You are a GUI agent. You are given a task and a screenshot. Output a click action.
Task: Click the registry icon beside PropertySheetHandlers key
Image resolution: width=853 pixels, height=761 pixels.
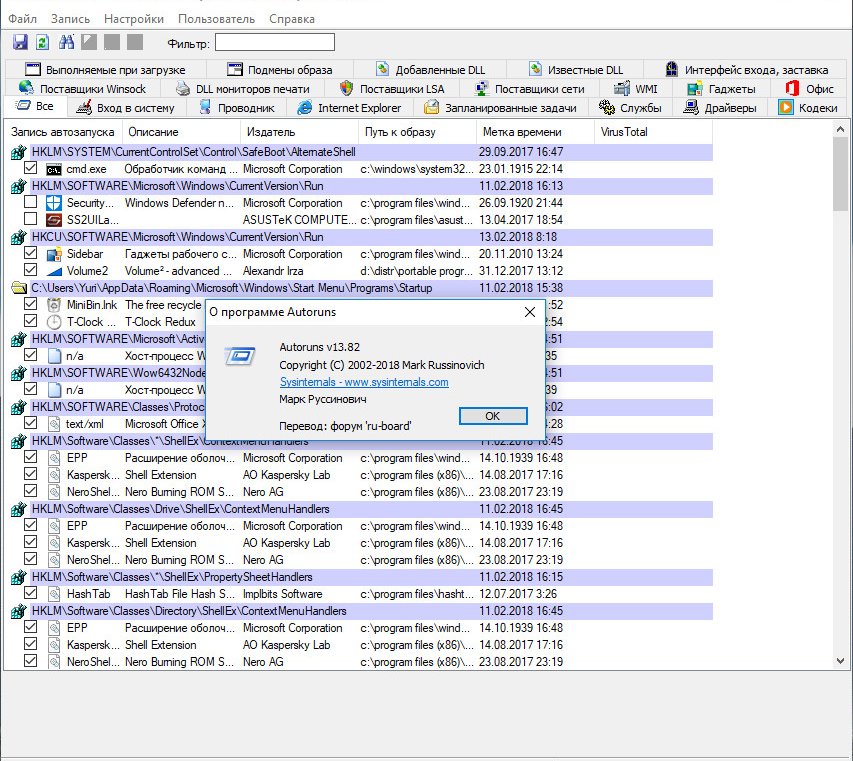point(18,577)
